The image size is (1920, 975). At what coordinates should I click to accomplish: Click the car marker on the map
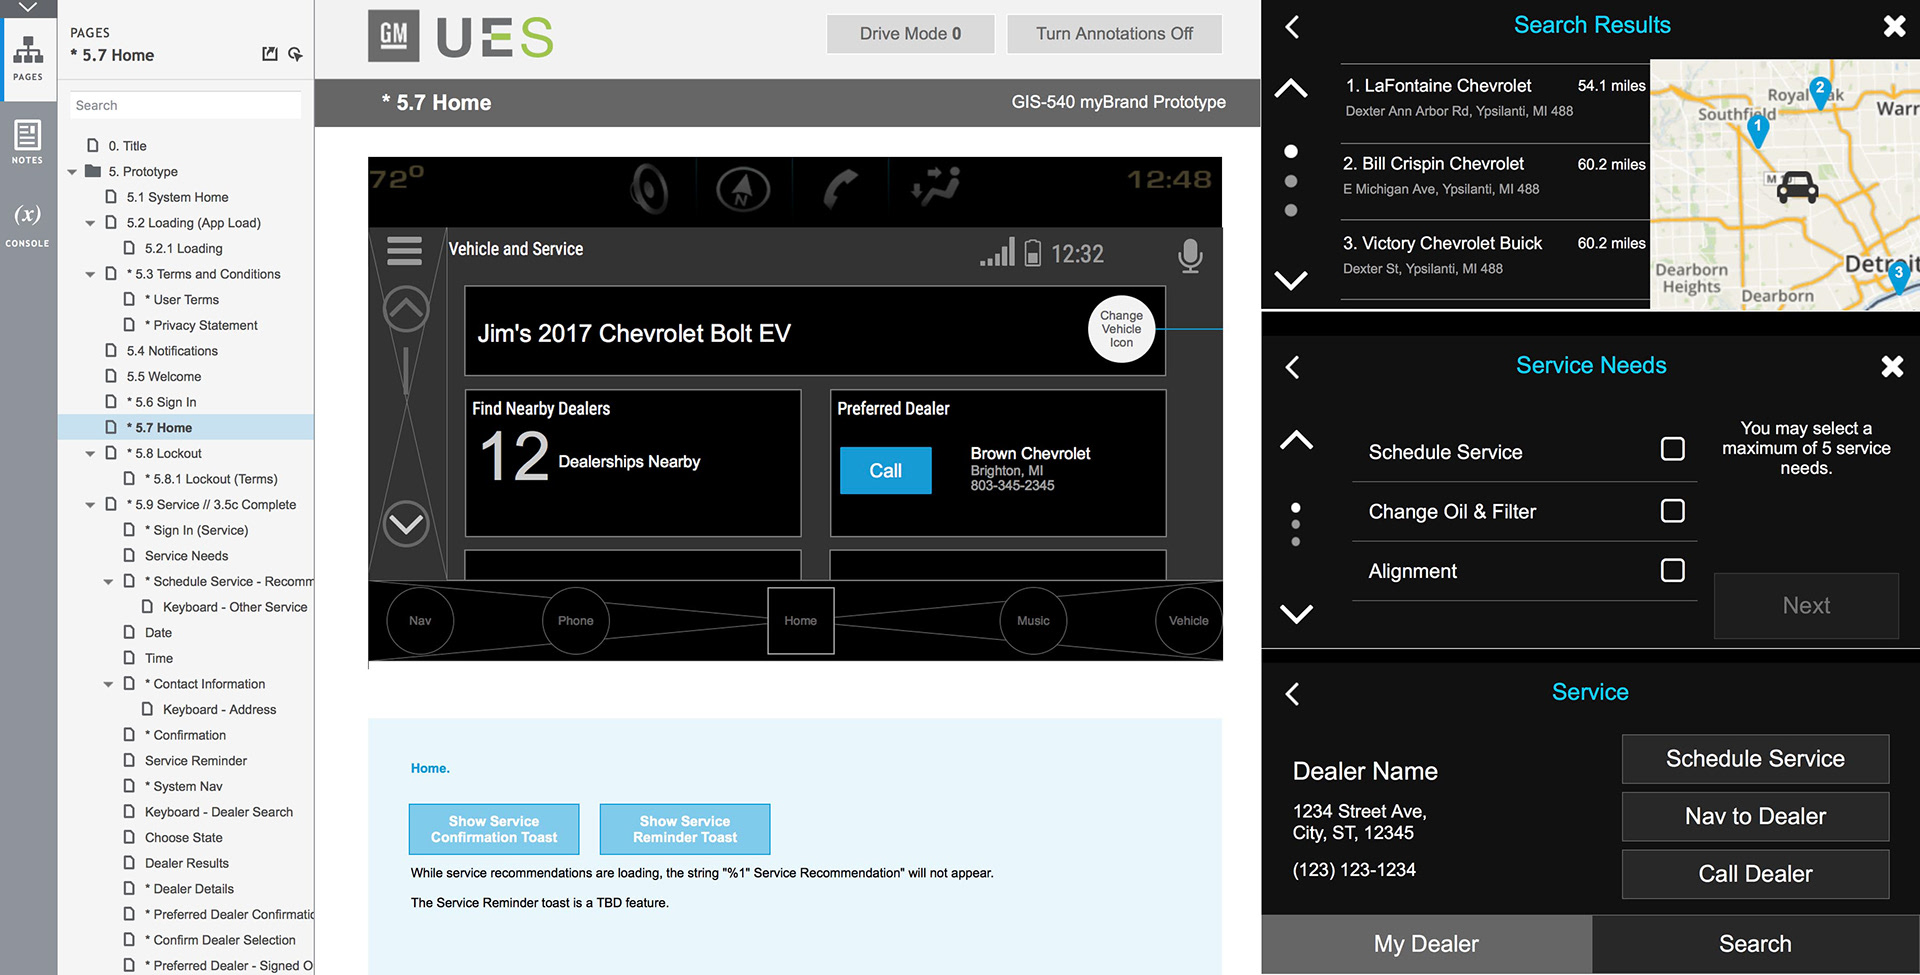point(1797,187)
